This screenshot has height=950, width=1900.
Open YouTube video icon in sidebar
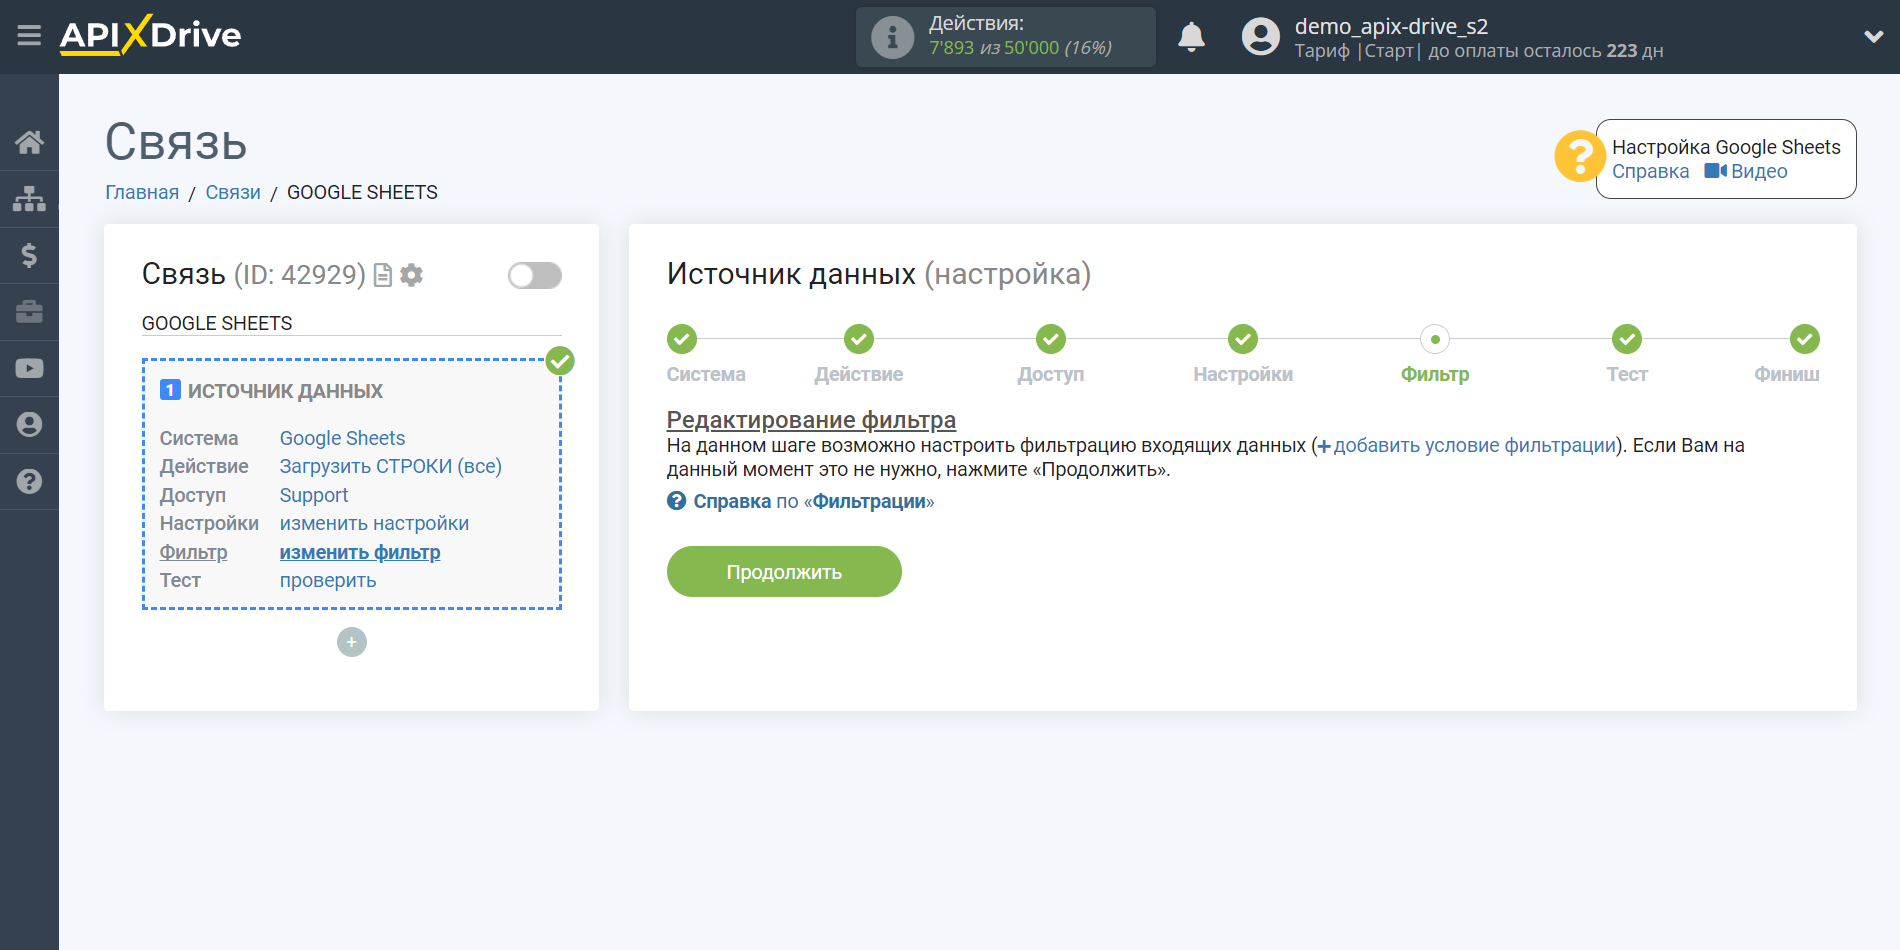pos(29,368)
